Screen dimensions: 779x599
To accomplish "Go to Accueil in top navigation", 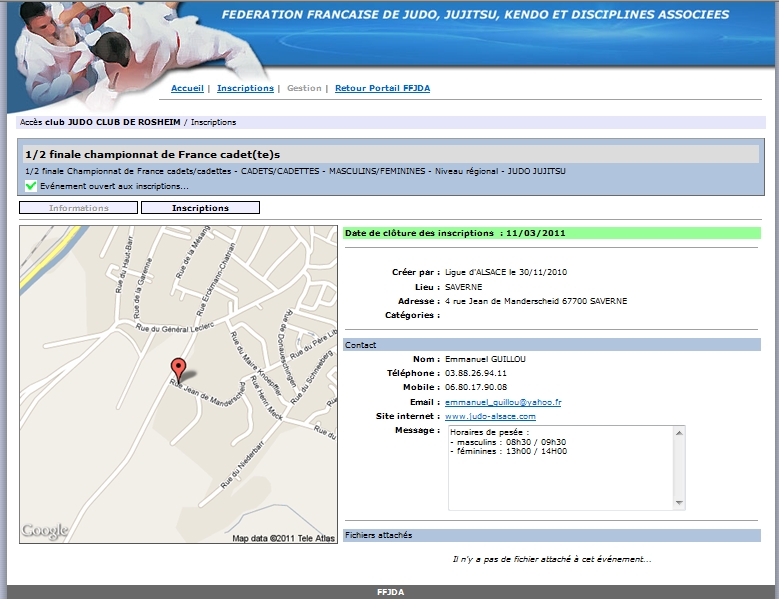I will 187,88.
